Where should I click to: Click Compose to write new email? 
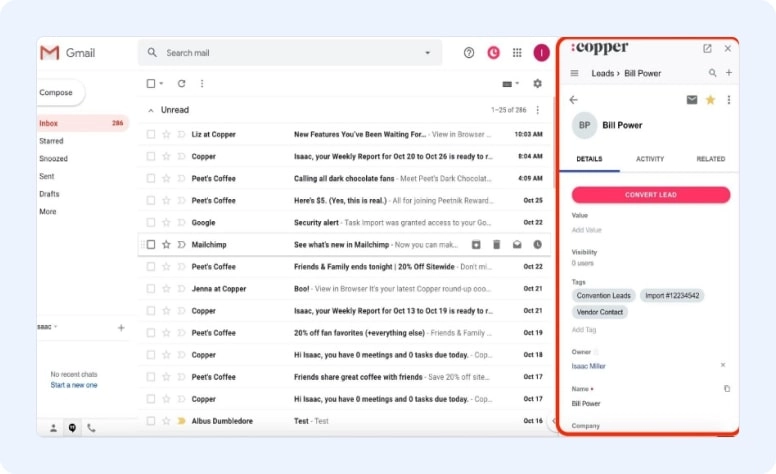[57, 93]
